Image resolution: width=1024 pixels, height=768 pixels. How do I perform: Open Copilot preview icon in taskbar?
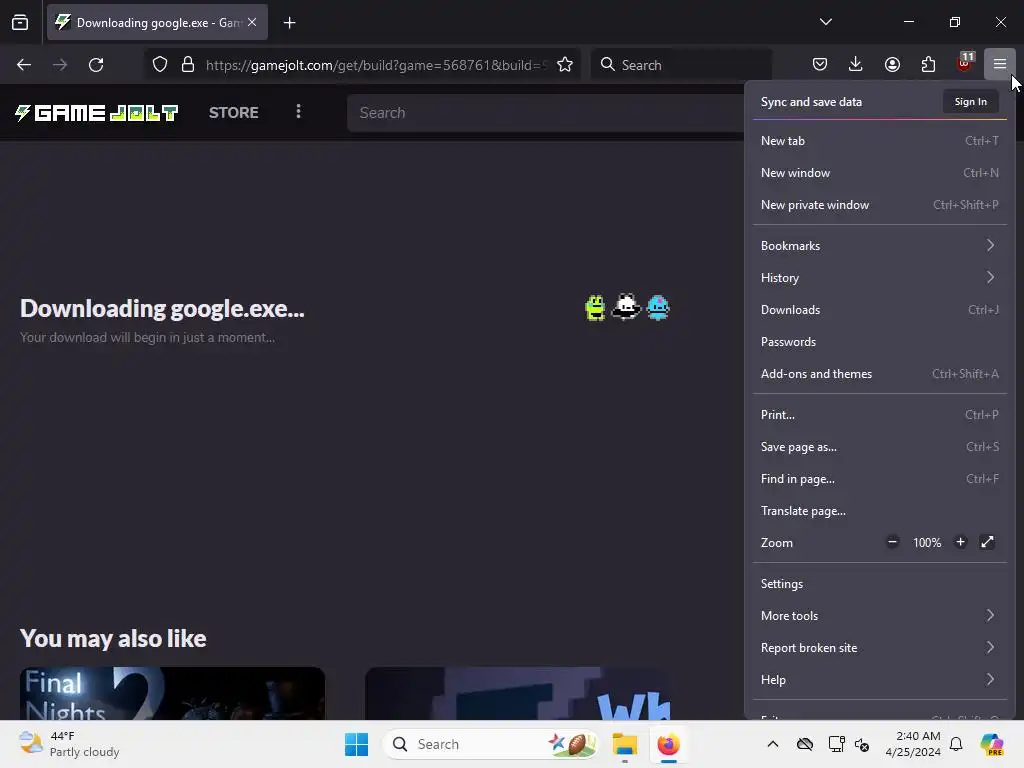point(992,744)
